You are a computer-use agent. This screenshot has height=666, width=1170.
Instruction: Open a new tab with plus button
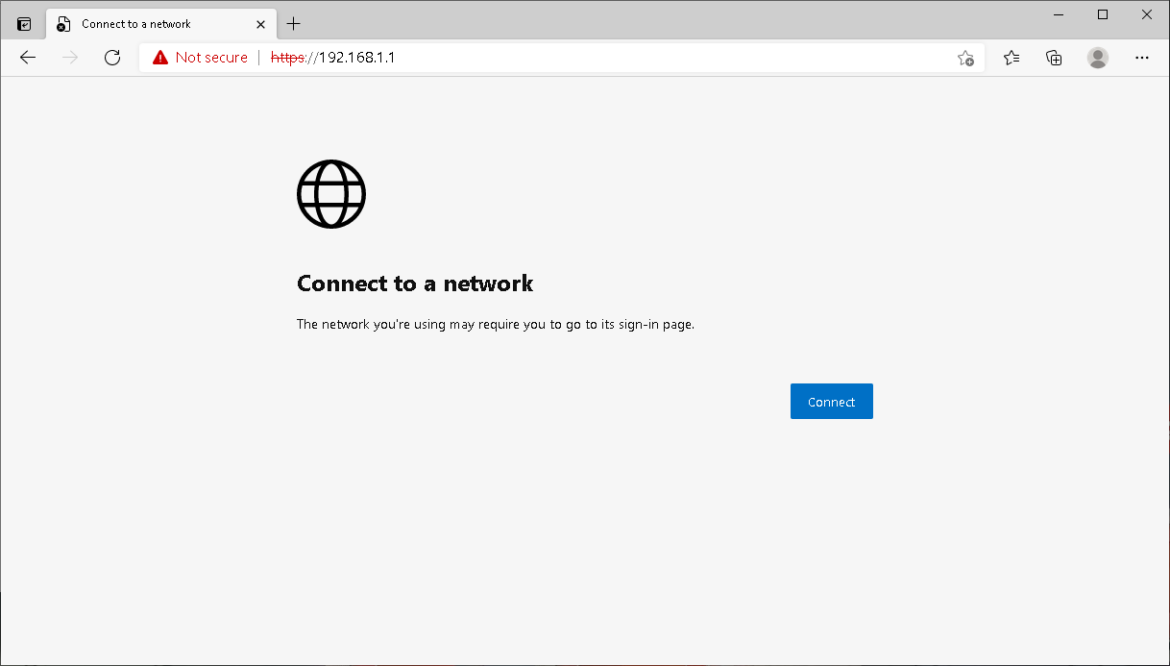click(293, 24)
